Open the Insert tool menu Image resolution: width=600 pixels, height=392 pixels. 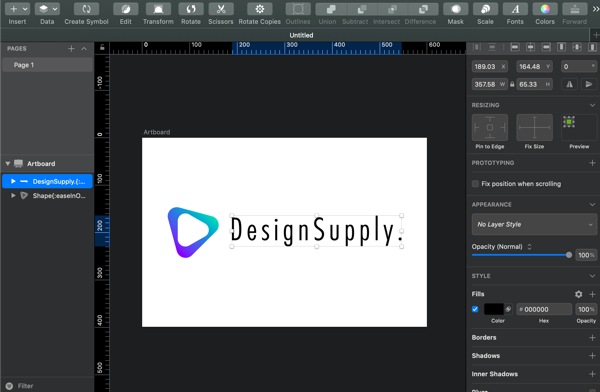tap(17, 9)
